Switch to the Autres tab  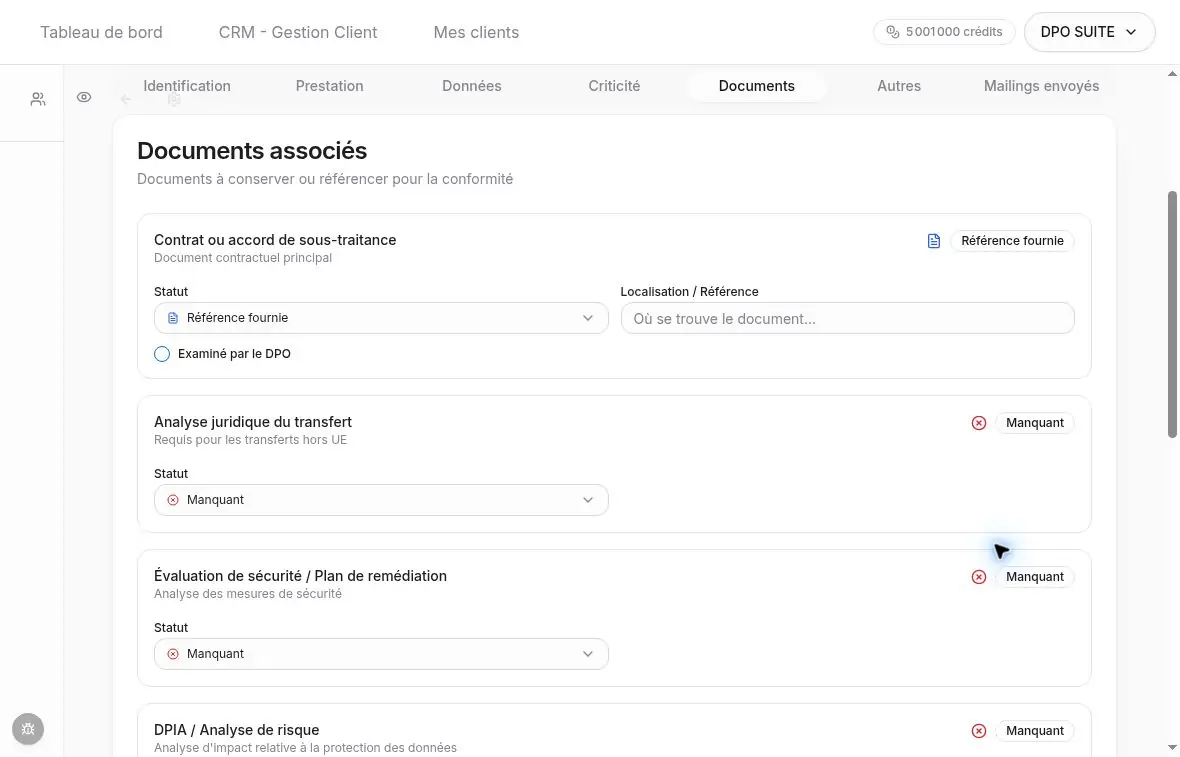pyautogui.click(x=899, y=86)
